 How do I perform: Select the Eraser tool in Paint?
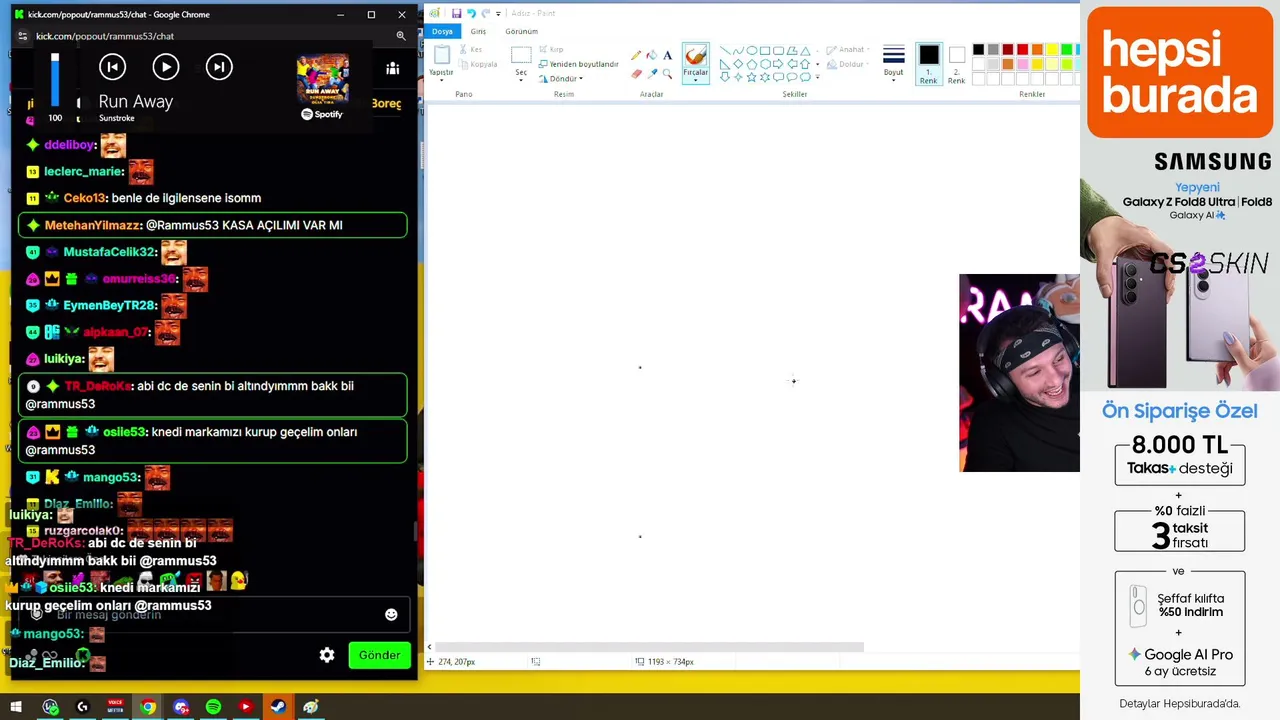[x=636, y=73]
